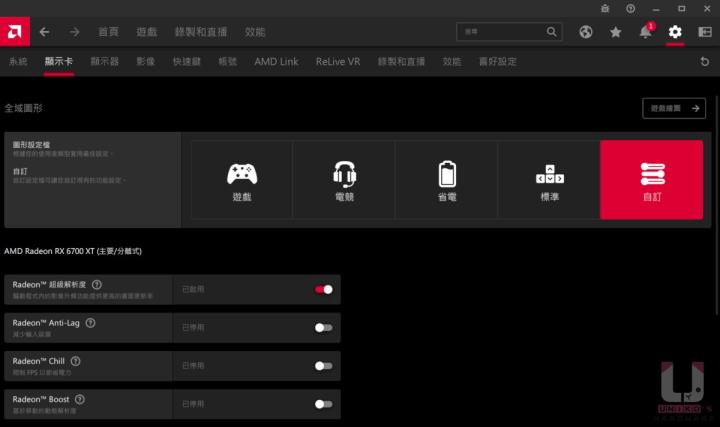Open the help question mark in title bar
This screenshot has height=427, width=720.
(630, 8)
